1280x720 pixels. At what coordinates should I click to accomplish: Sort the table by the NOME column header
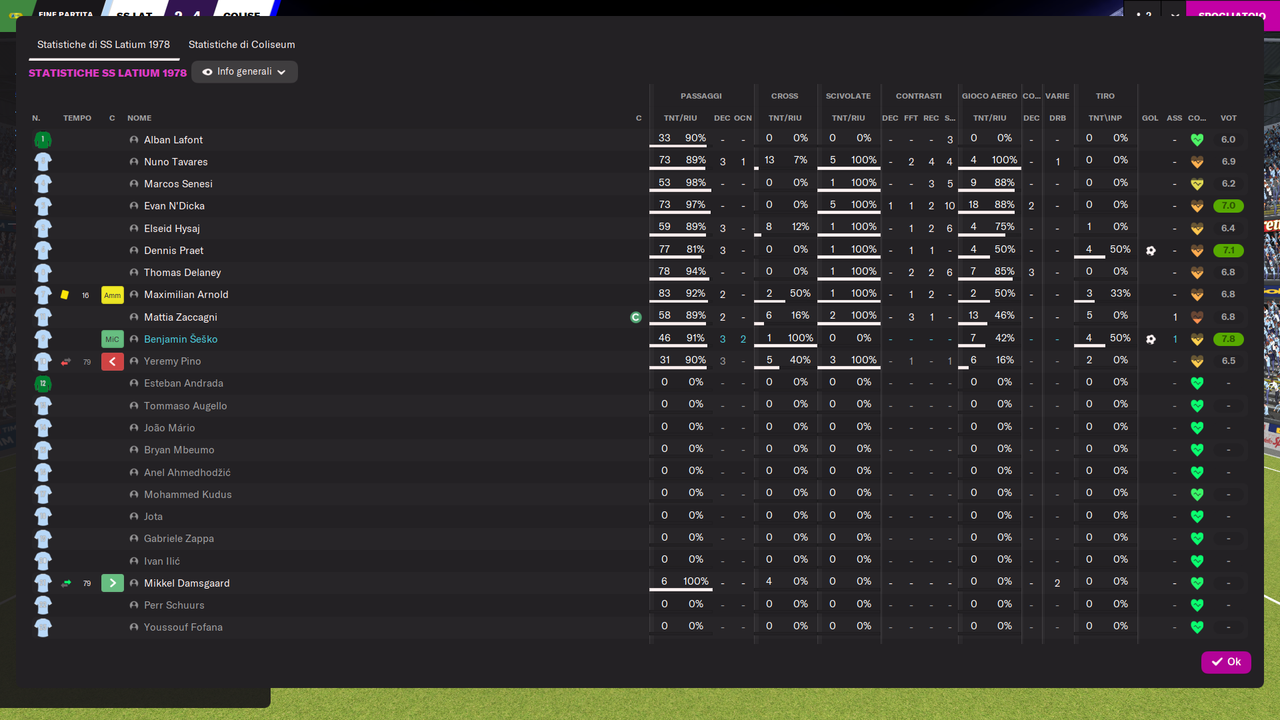[139, 118]
